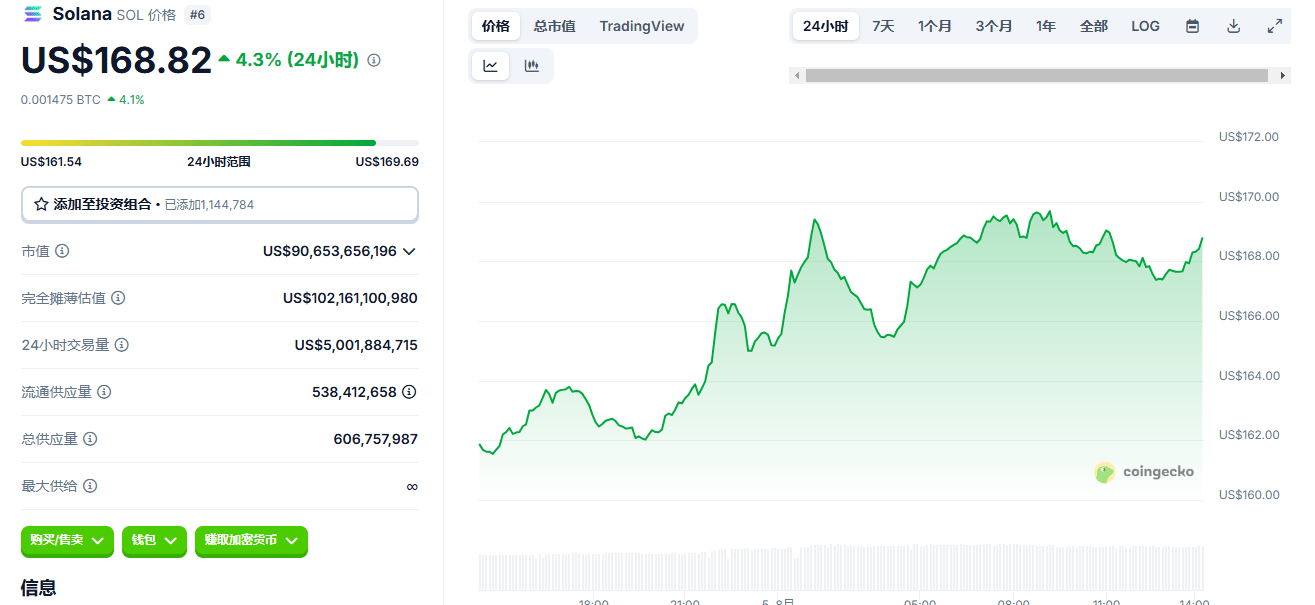Select 7天 time range
1315x605 pixels.
tap(884, 26)
